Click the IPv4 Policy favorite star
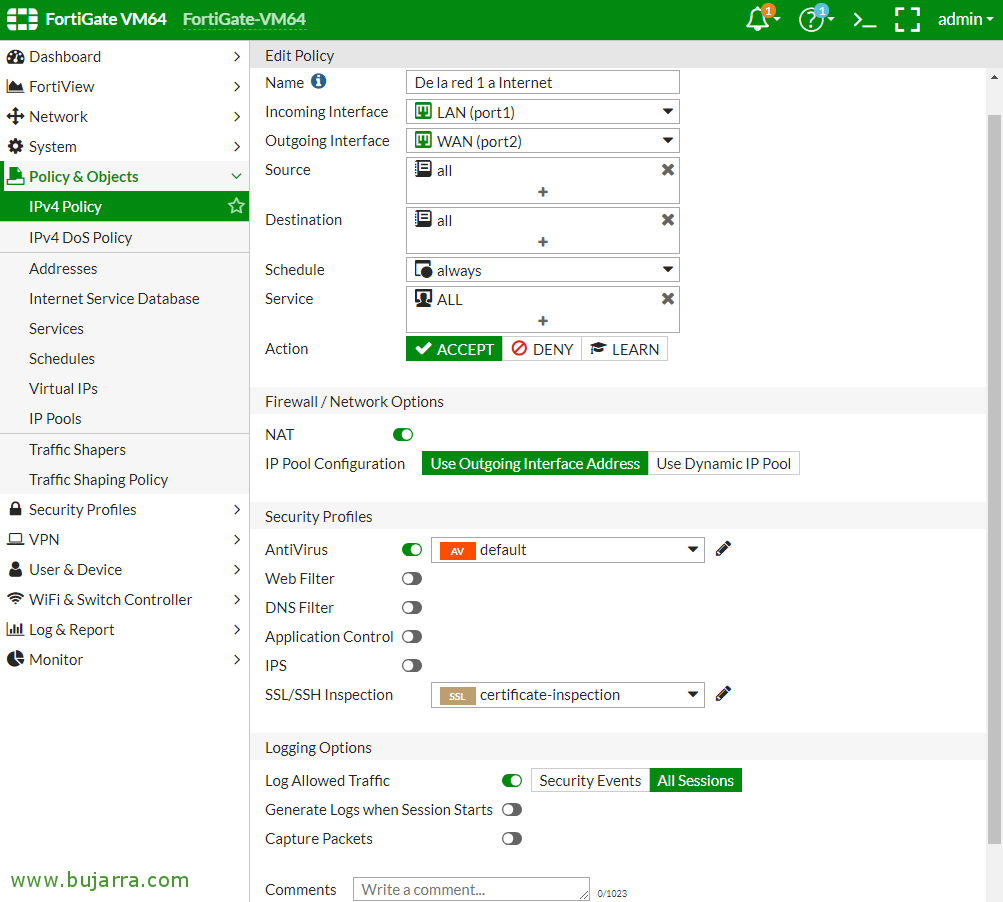This screenshot has width=1003, height=902. coord(236,206)
